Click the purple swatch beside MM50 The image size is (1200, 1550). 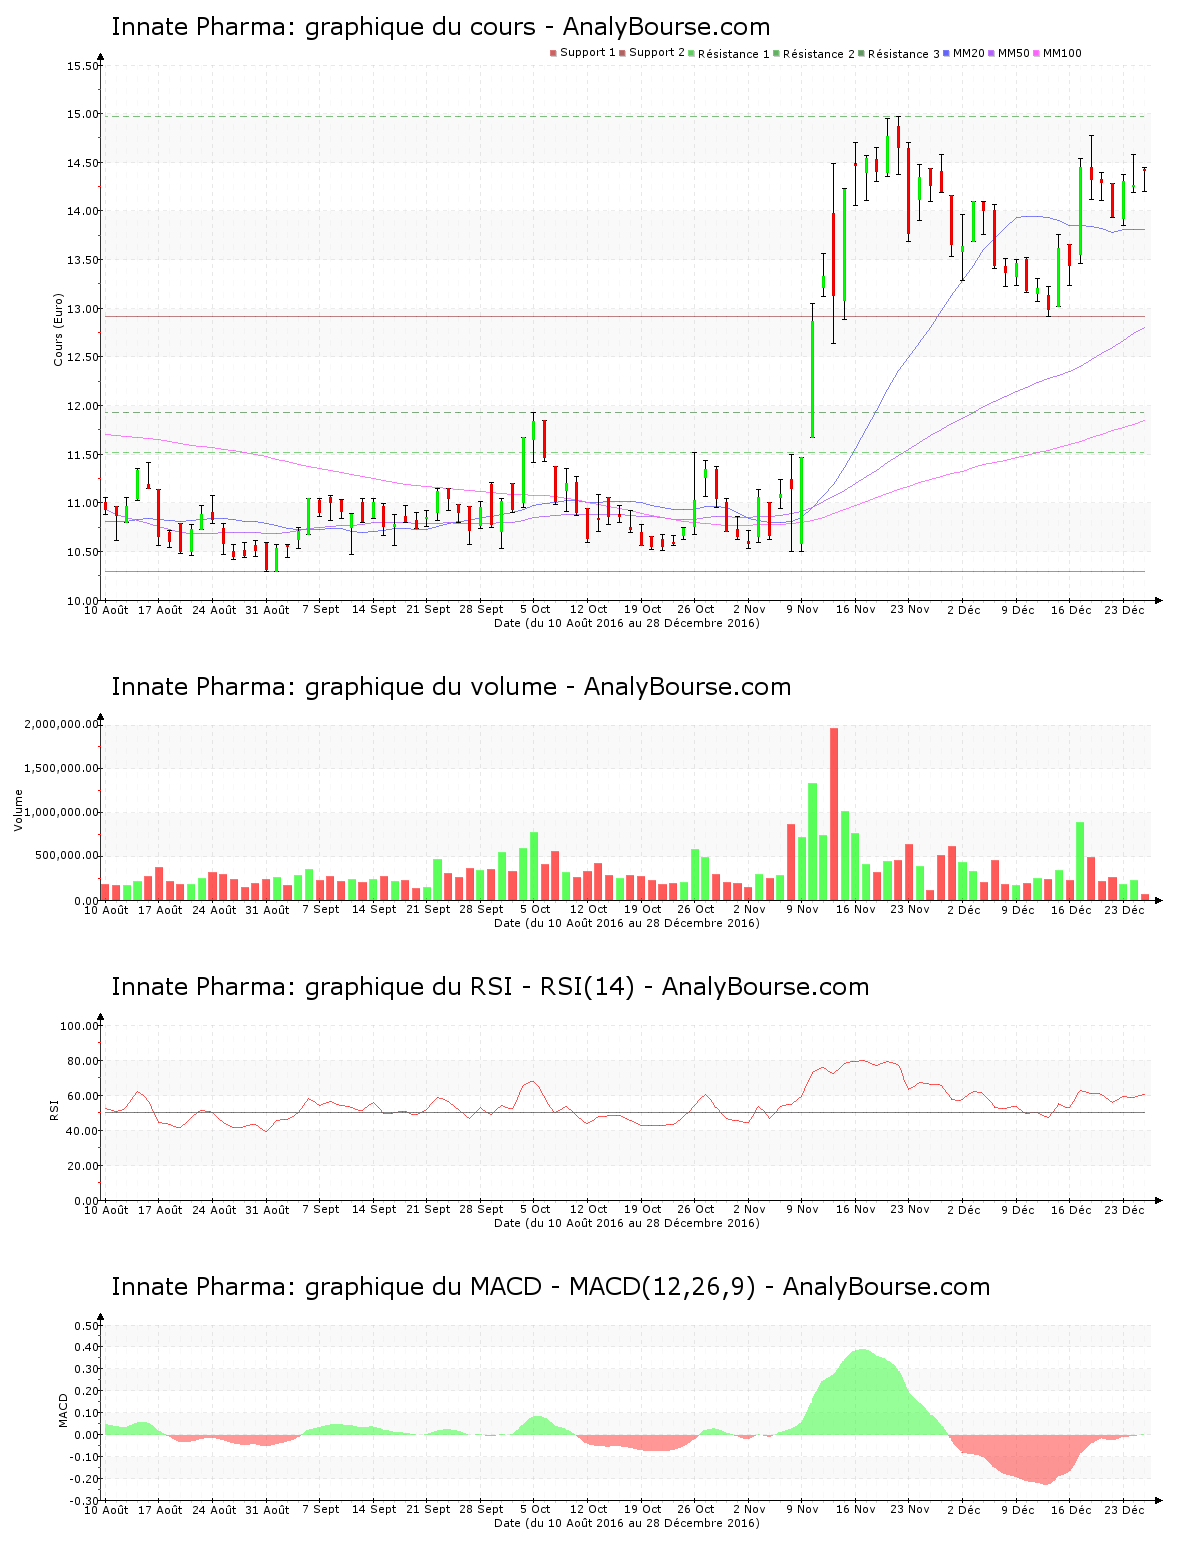(992, 53)
